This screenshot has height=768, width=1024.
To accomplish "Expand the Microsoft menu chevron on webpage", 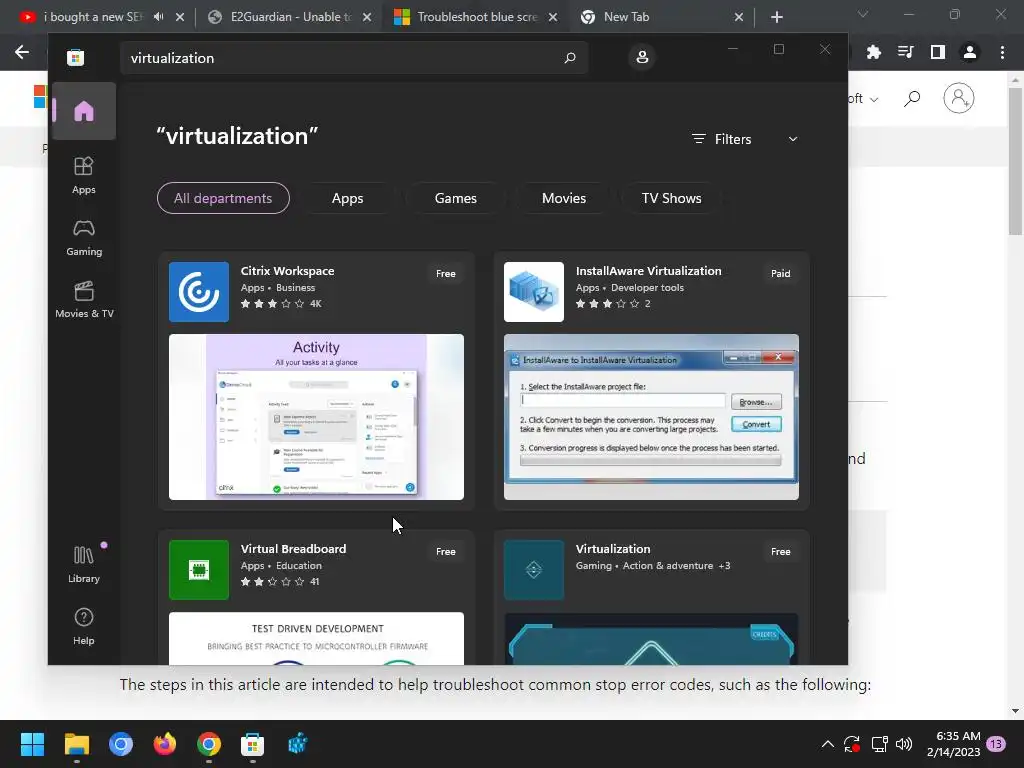I will [874, 100].
